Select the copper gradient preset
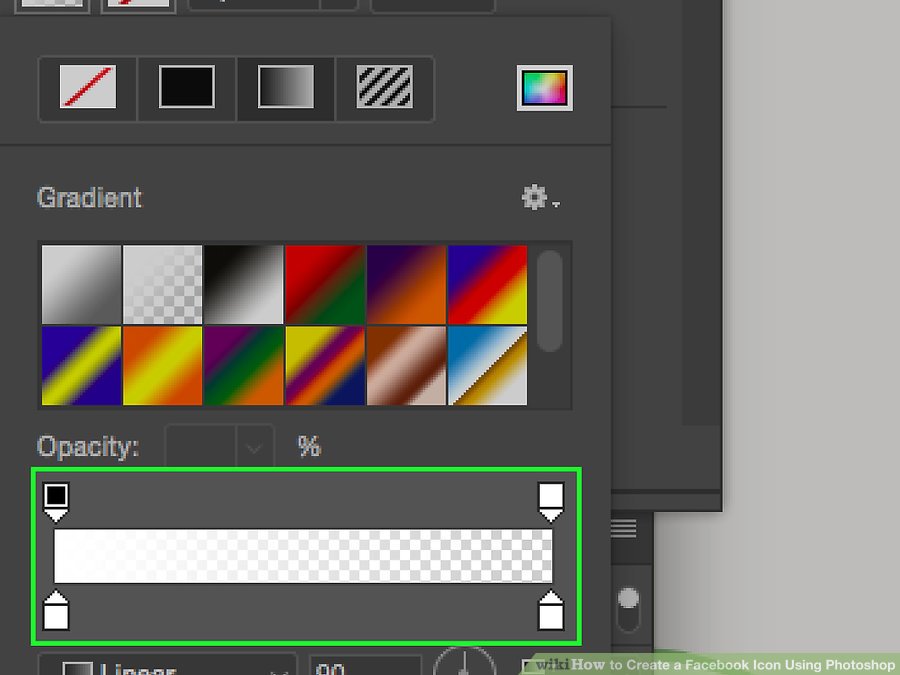 [x=406, y=365]
